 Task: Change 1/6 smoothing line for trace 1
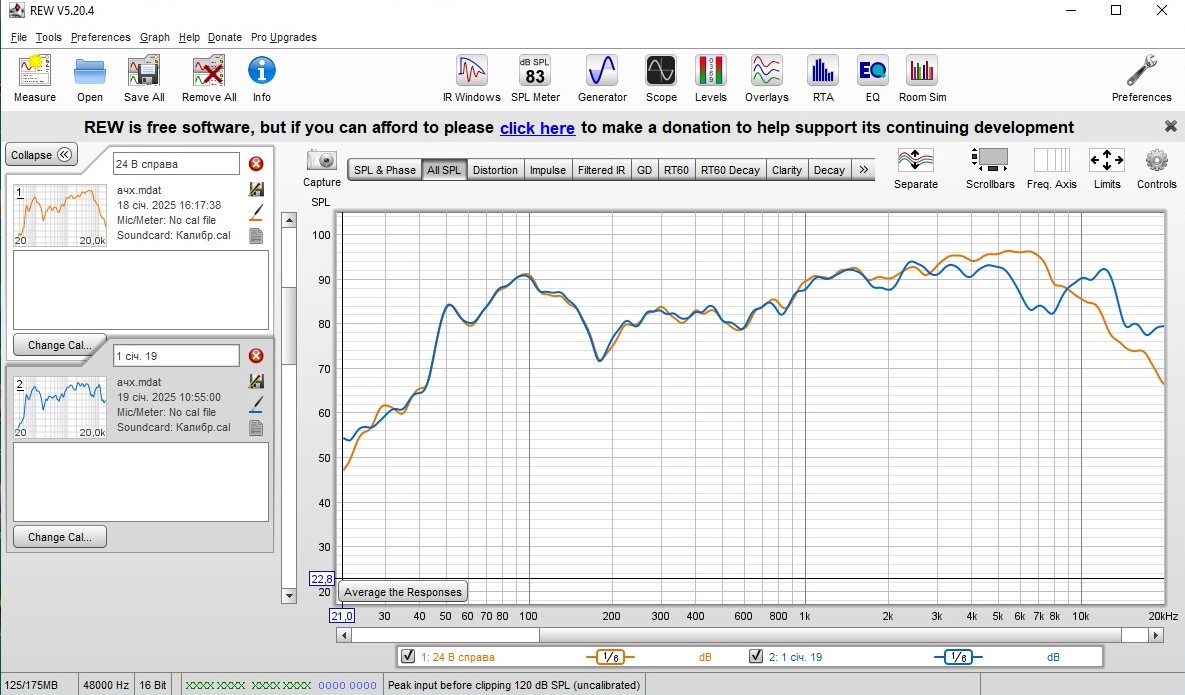[611, 657]
